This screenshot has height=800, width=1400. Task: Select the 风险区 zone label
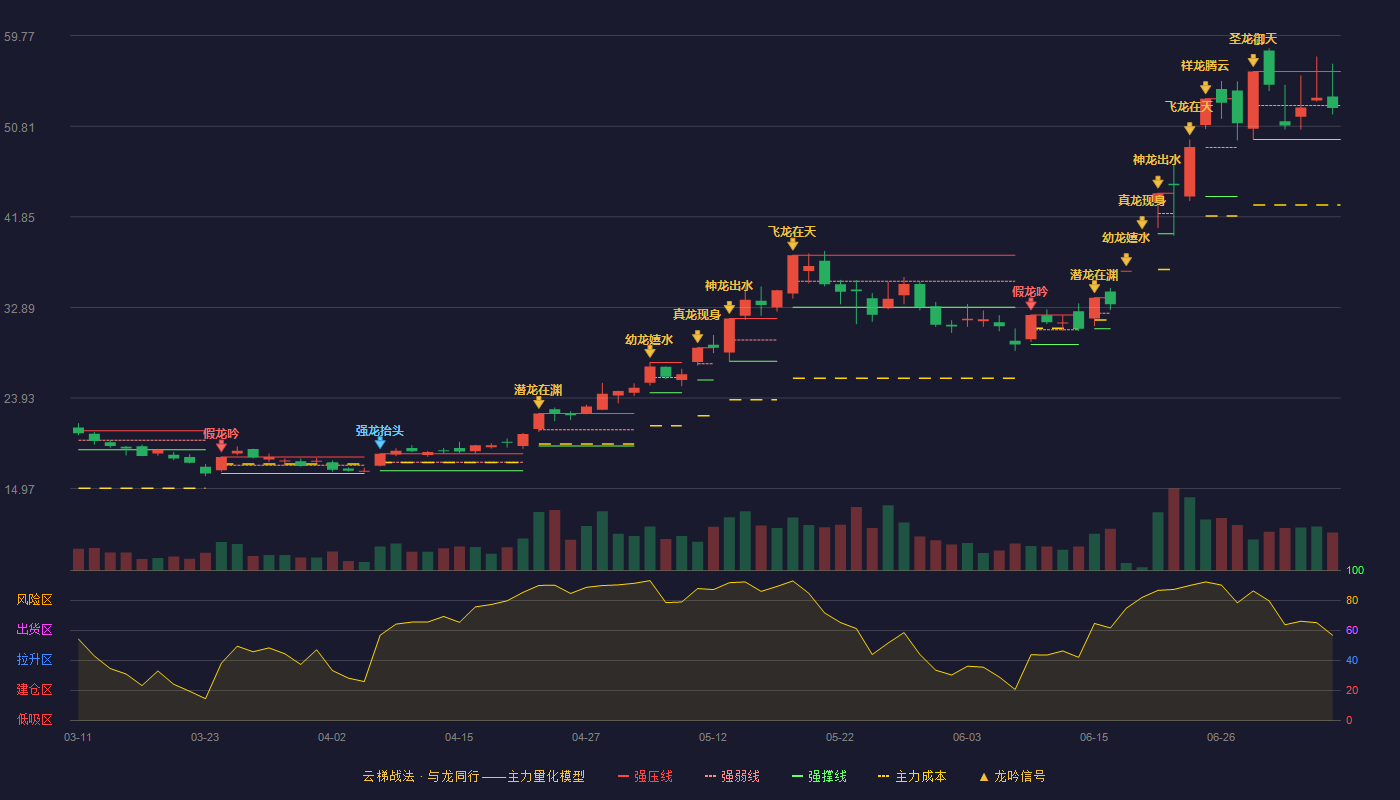point(35,600)
